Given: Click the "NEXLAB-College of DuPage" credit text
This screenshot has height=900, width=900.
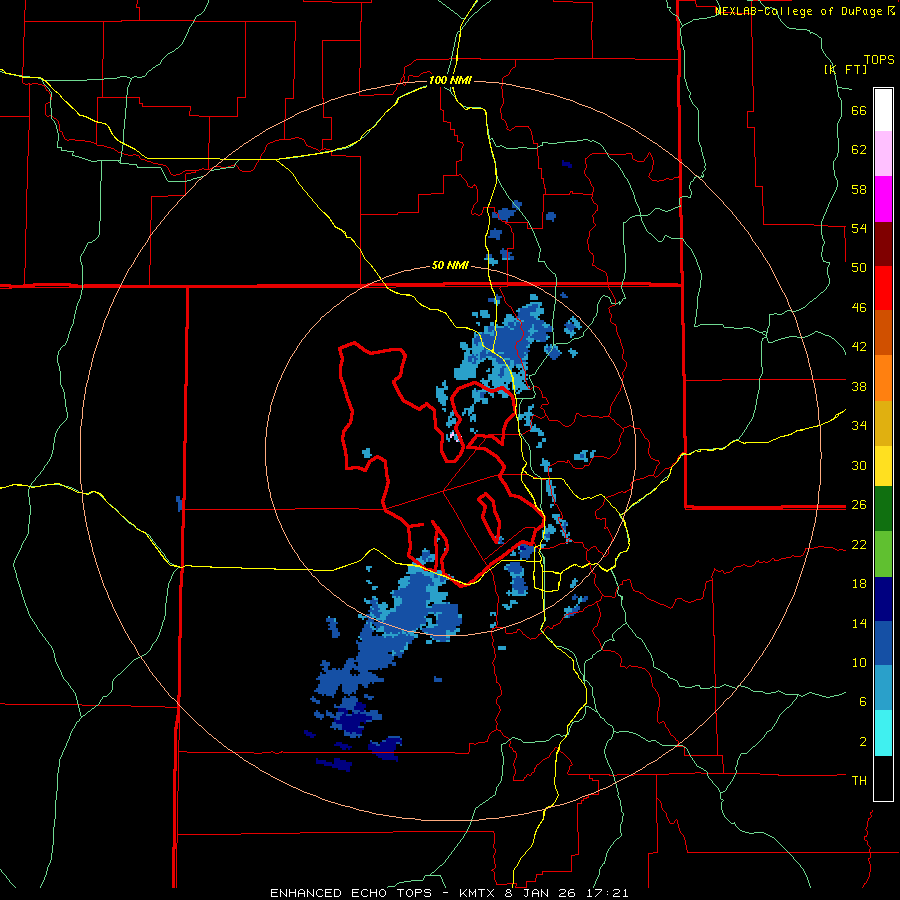Looking at the screenshot, I should click(798, 11).
